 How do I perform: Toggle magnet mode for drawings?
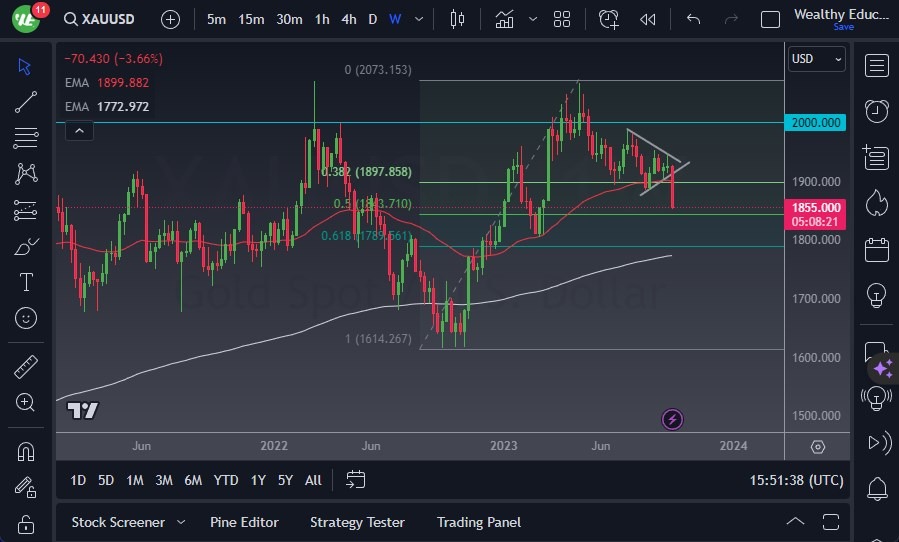26,451
